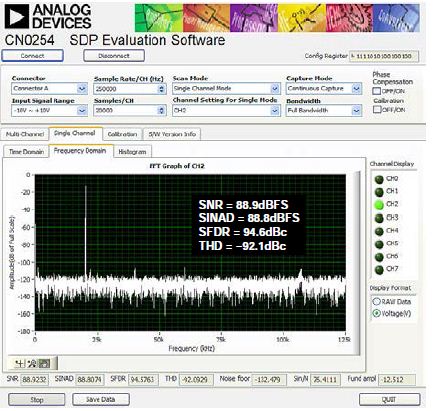436x411 pixels.
Task: Click the SFDR readout value field
Action: [143, 379]
